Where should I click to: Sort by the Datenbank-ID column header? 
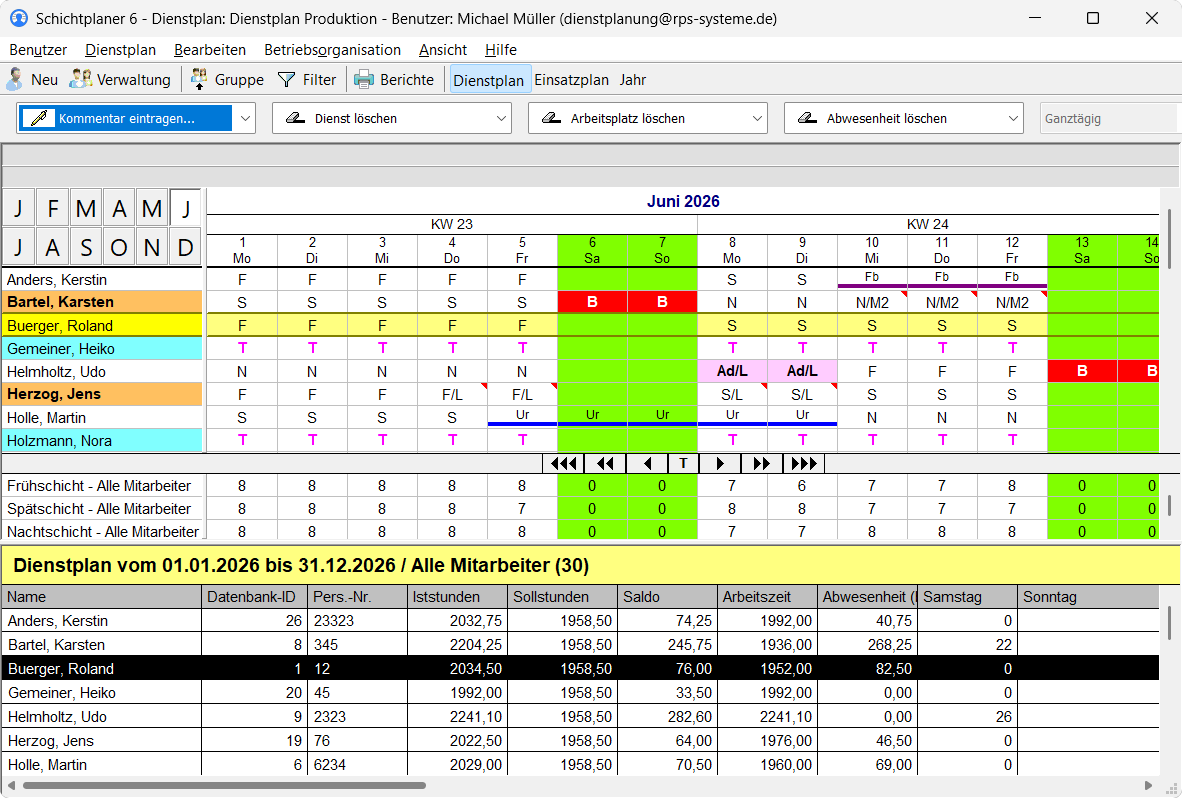[255, 597]
